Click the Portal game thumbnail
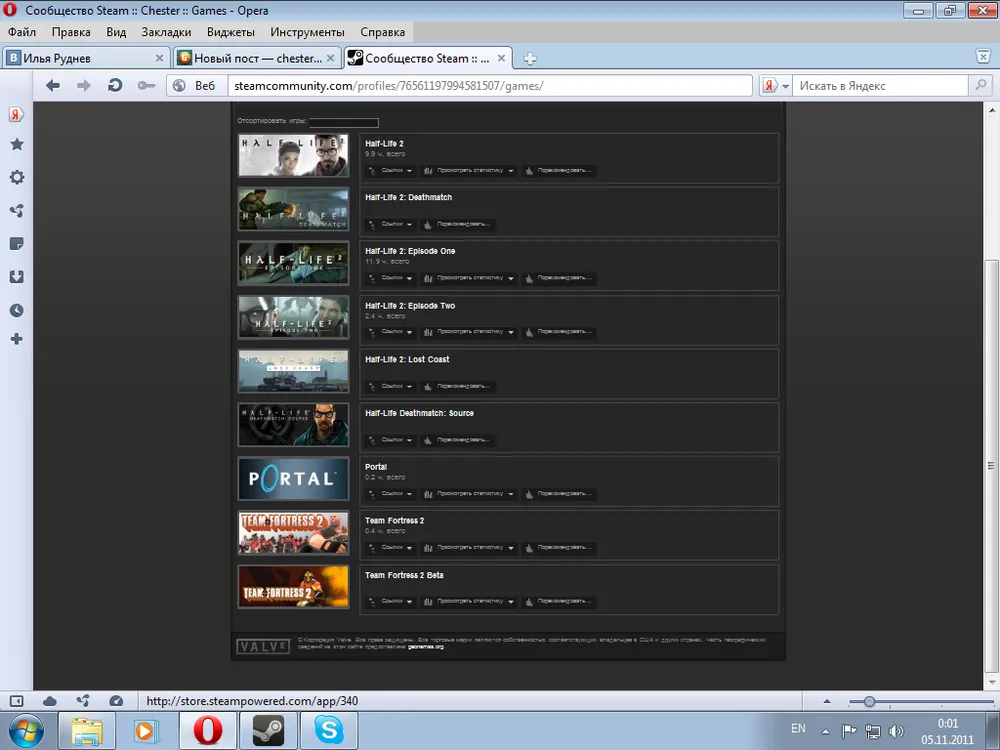1000x750 pixels. 293,479
